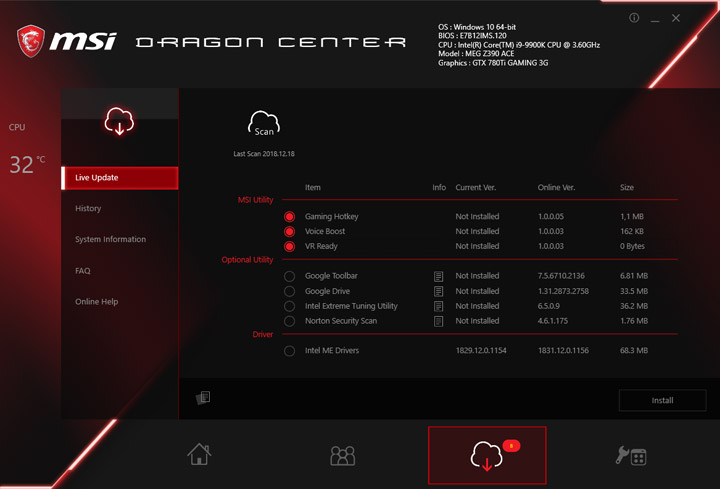Click the Current Ver. column header

(476, 187)
